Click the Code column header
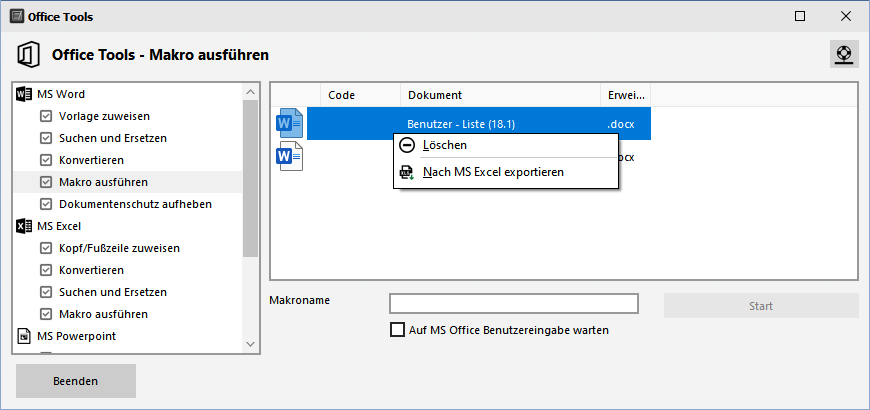Viewport: 870px width, 410px height. [361, 95]
